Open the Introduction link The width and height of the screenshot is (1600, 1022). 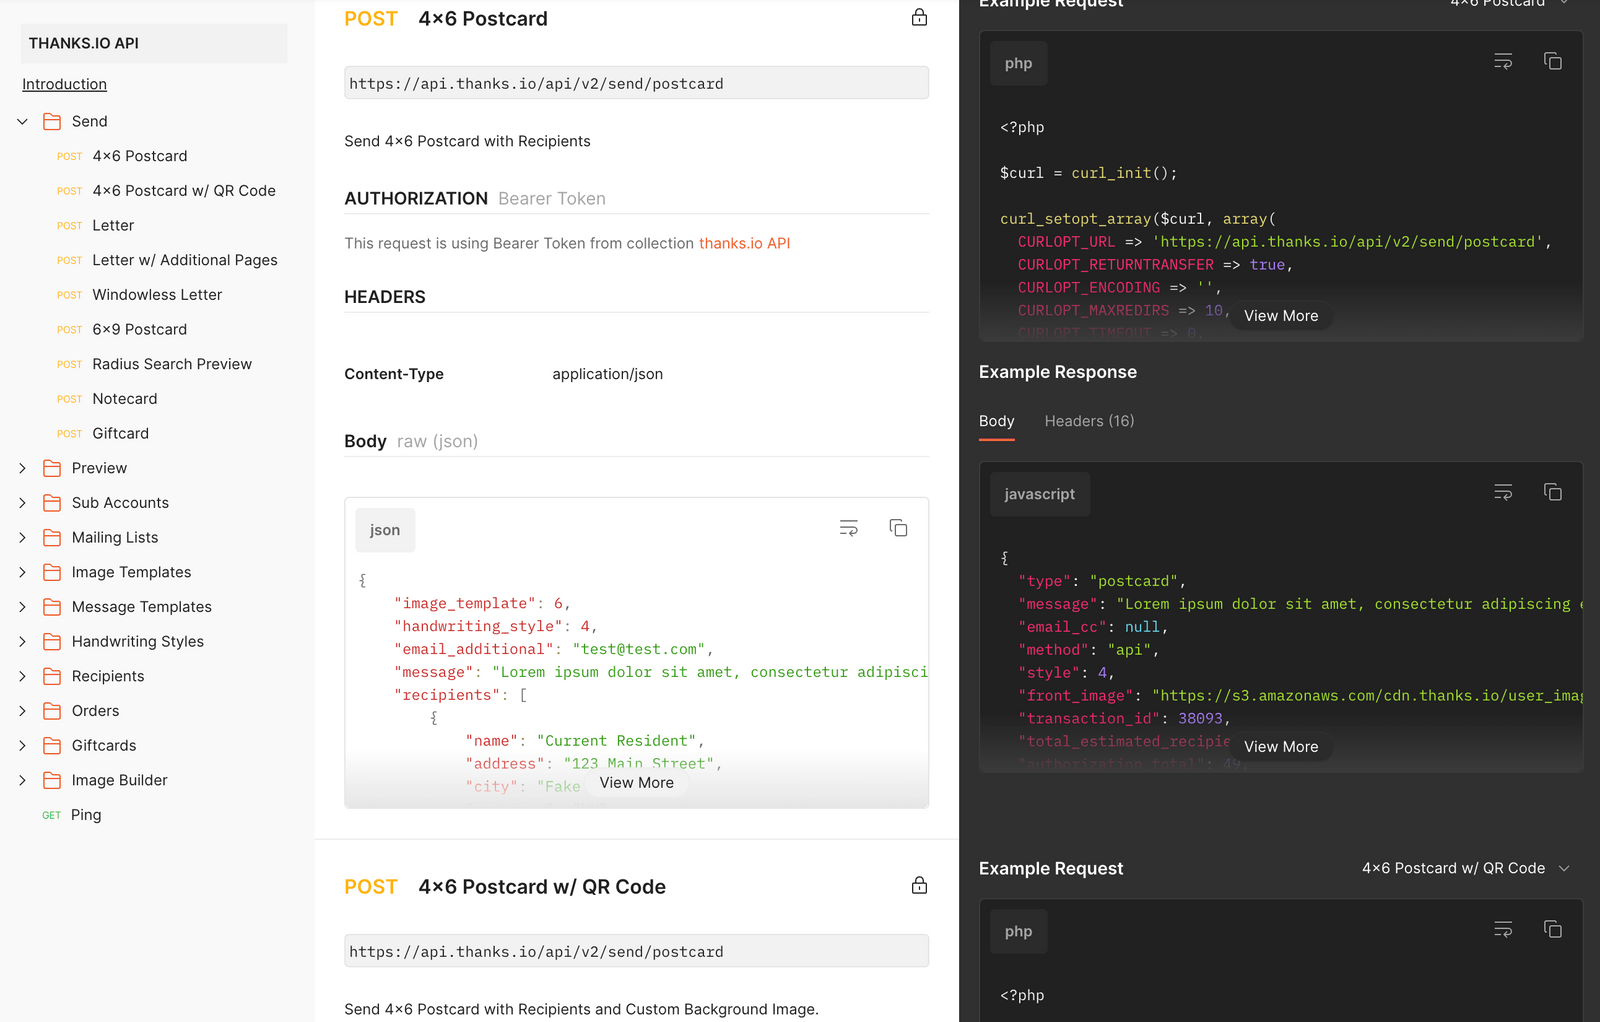65,85
